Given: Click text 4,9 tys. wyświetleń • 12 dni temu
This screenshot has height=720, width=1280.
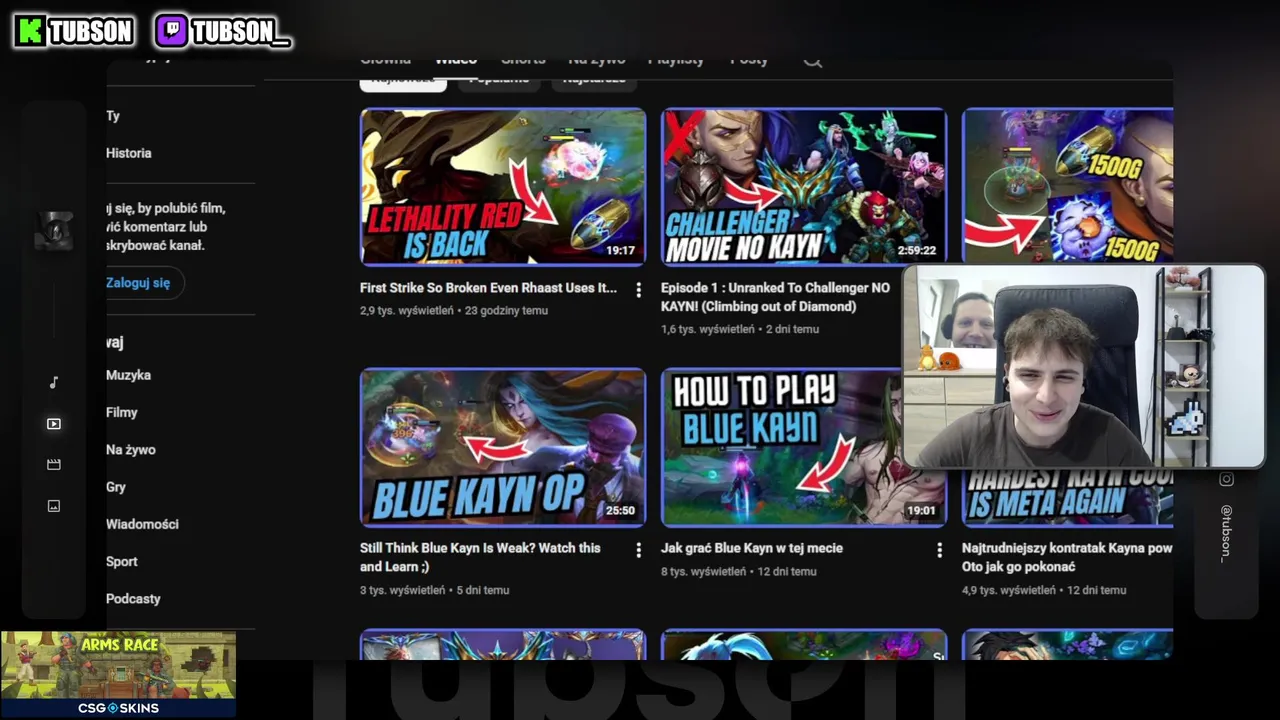Looking at the screenshot, I should [x=1044, y=590].
